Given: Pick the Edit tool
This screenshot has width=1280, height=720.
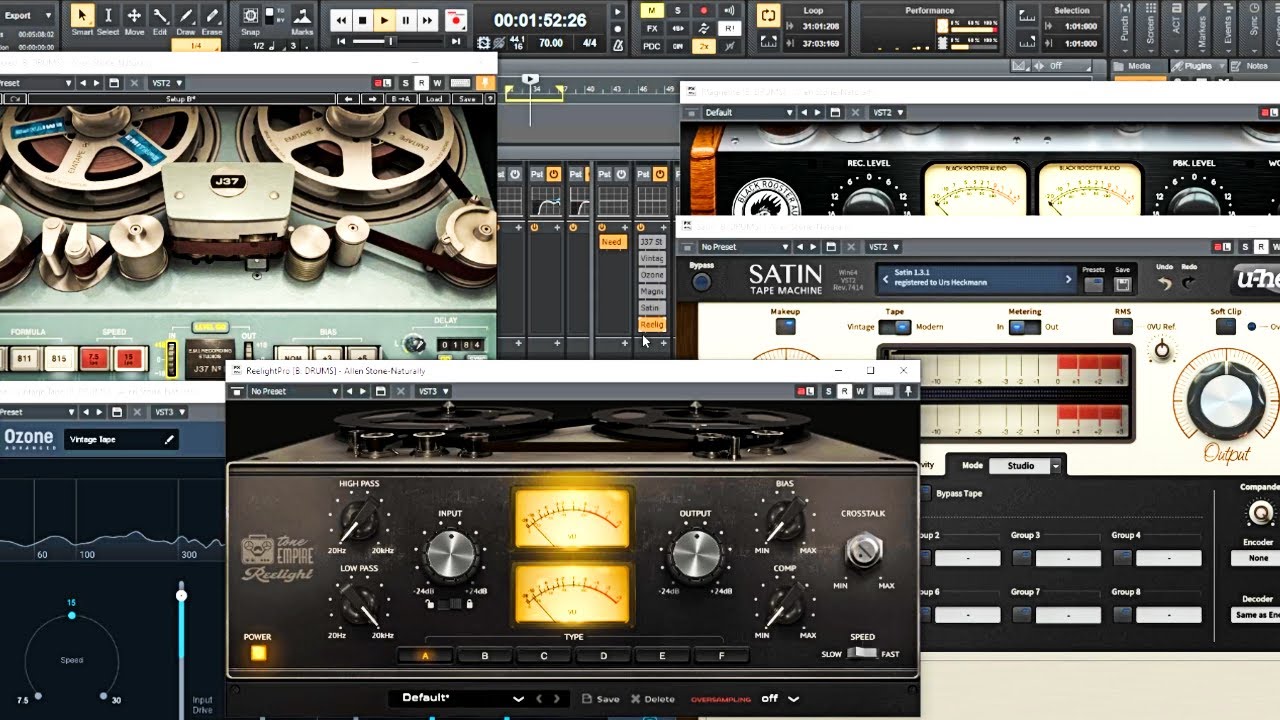Looking at the screenshot, I should coord(160,20).
